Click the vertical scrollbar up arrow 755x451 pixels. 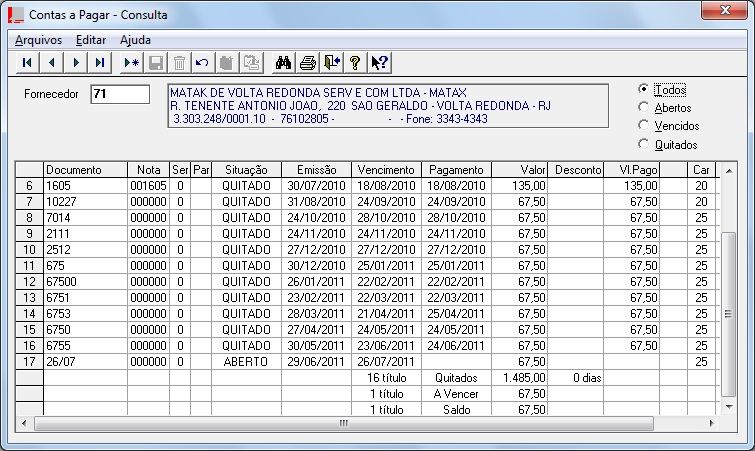(729, 171)
